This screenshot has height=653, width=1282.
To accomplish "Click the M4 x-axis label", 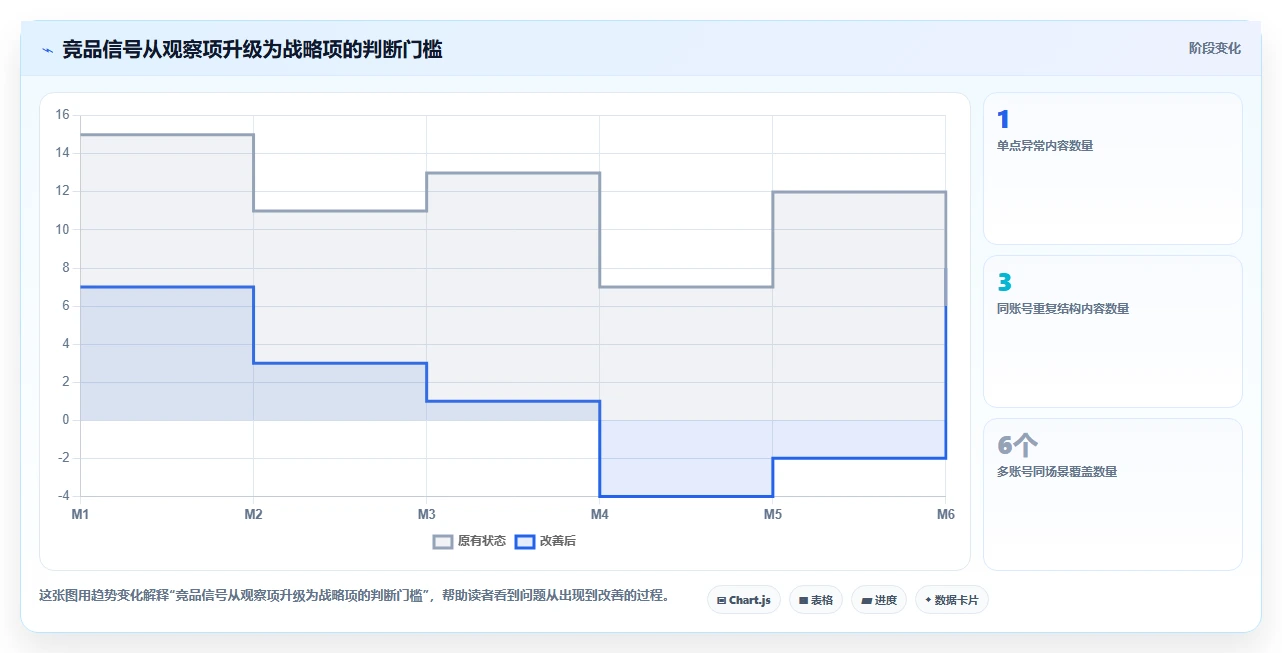I will [x=599, y=514].
